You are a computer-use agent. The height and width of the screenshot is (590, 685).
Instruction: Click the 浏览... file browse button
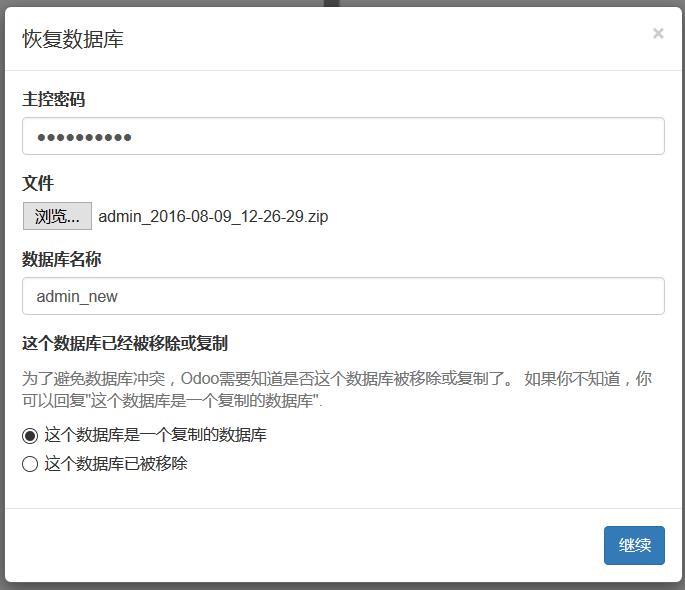tap(57, 216)
